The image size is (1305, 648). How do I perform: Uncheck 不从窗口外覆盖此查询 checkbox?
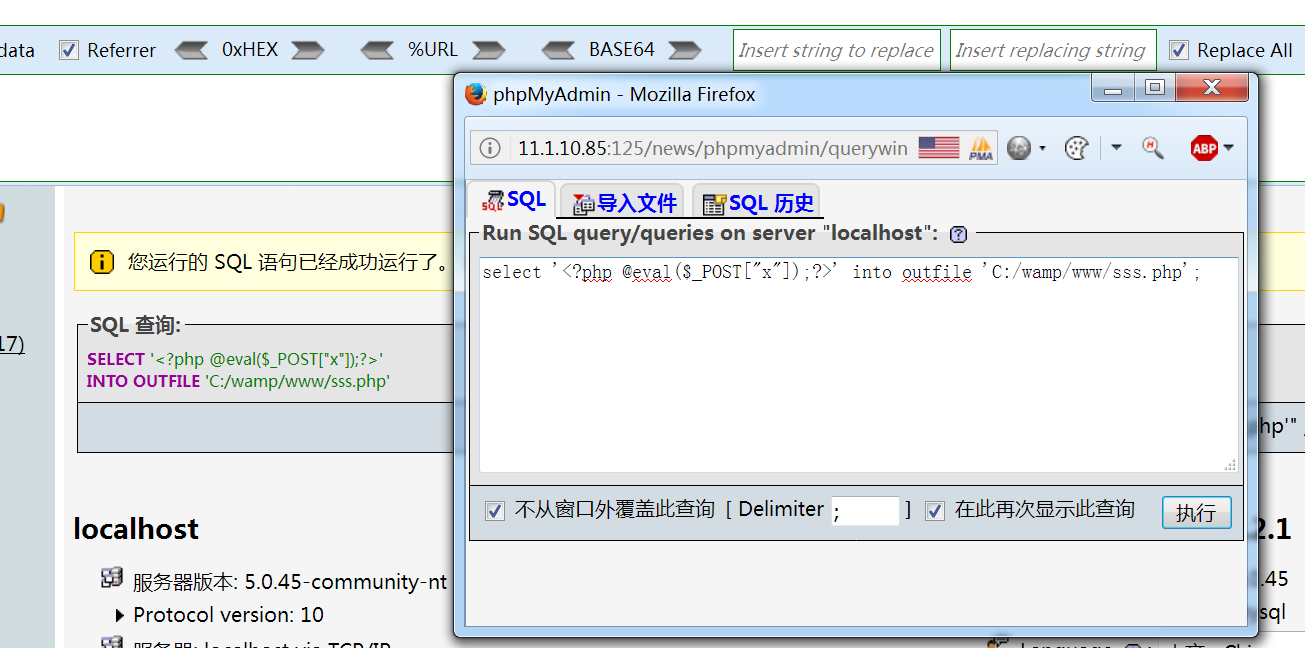point(494,511)
